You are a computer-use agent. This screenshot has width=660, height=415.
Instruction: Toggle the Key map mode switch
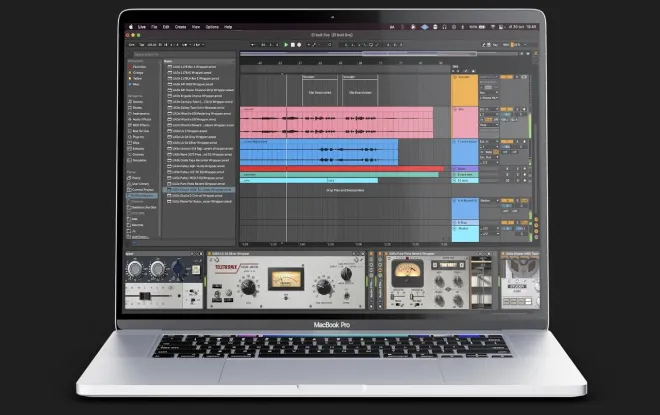tap(495, 45)
